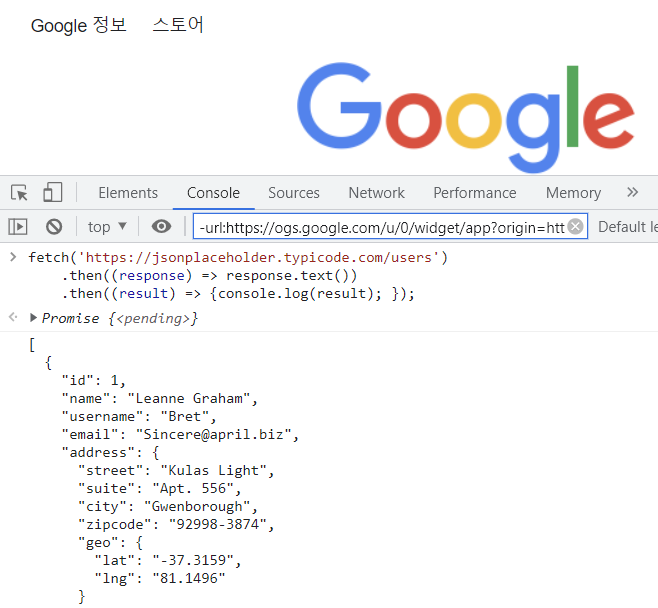Image resolution: width=658 pixels, height=608 pixels.
Task: Expand the Promise pending result
Action: point(33,318)
